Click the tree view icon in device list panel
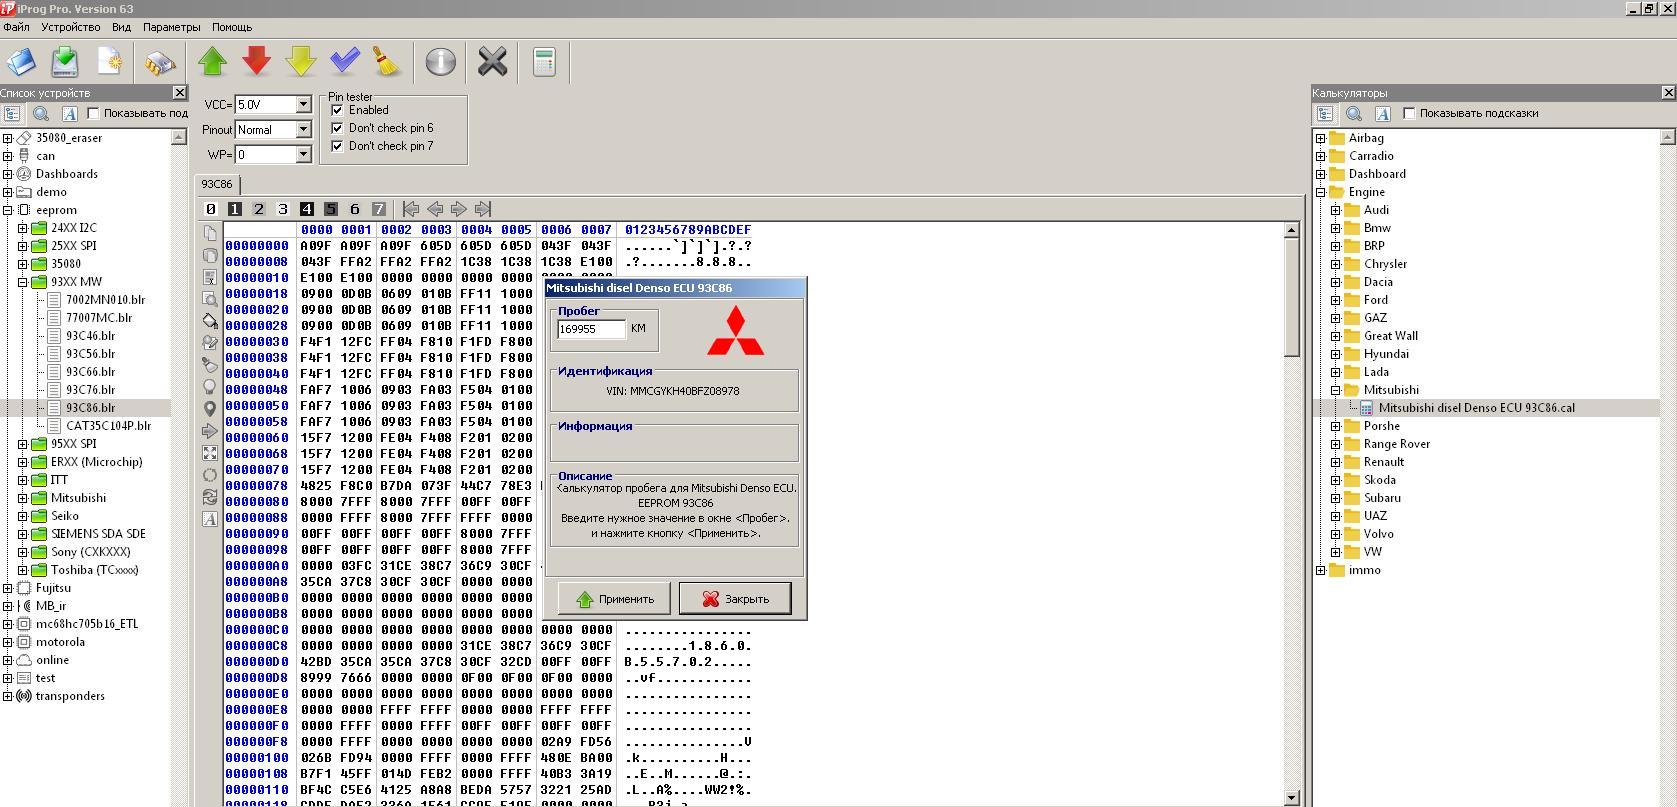The width and height of the screenshot is (1677, 807). [x=12, y=114]
